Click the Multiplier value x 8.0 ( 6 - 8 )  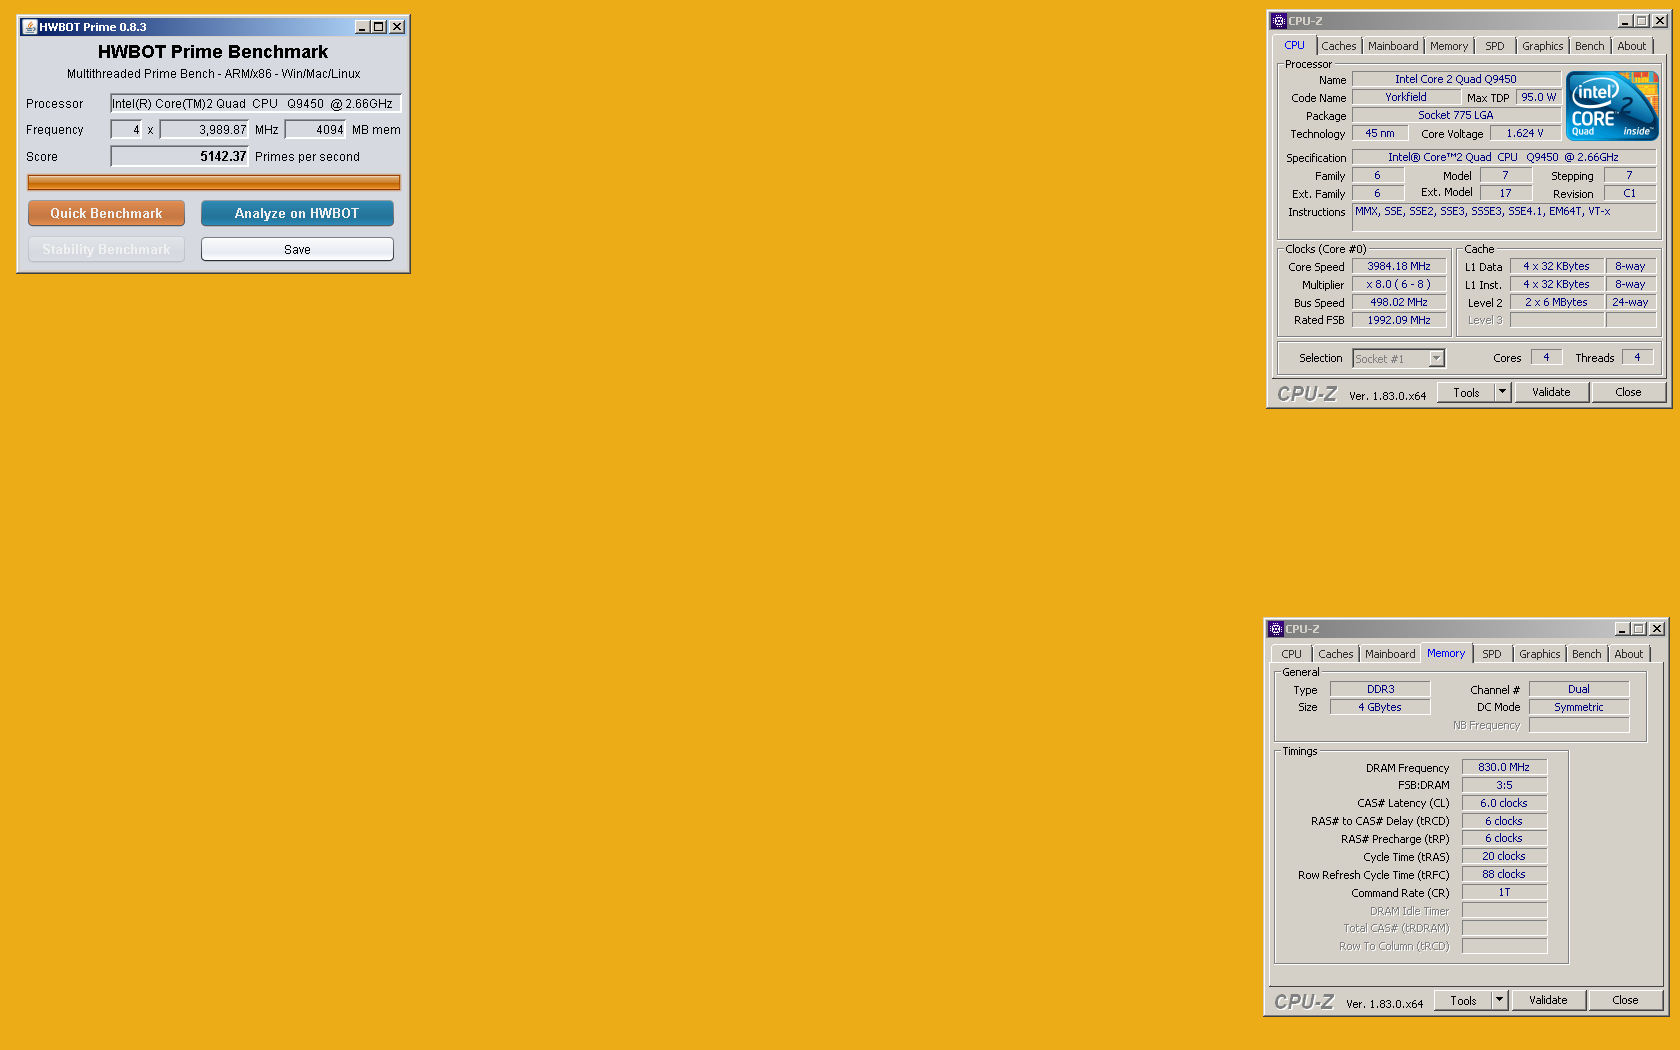click(1399, 284)
